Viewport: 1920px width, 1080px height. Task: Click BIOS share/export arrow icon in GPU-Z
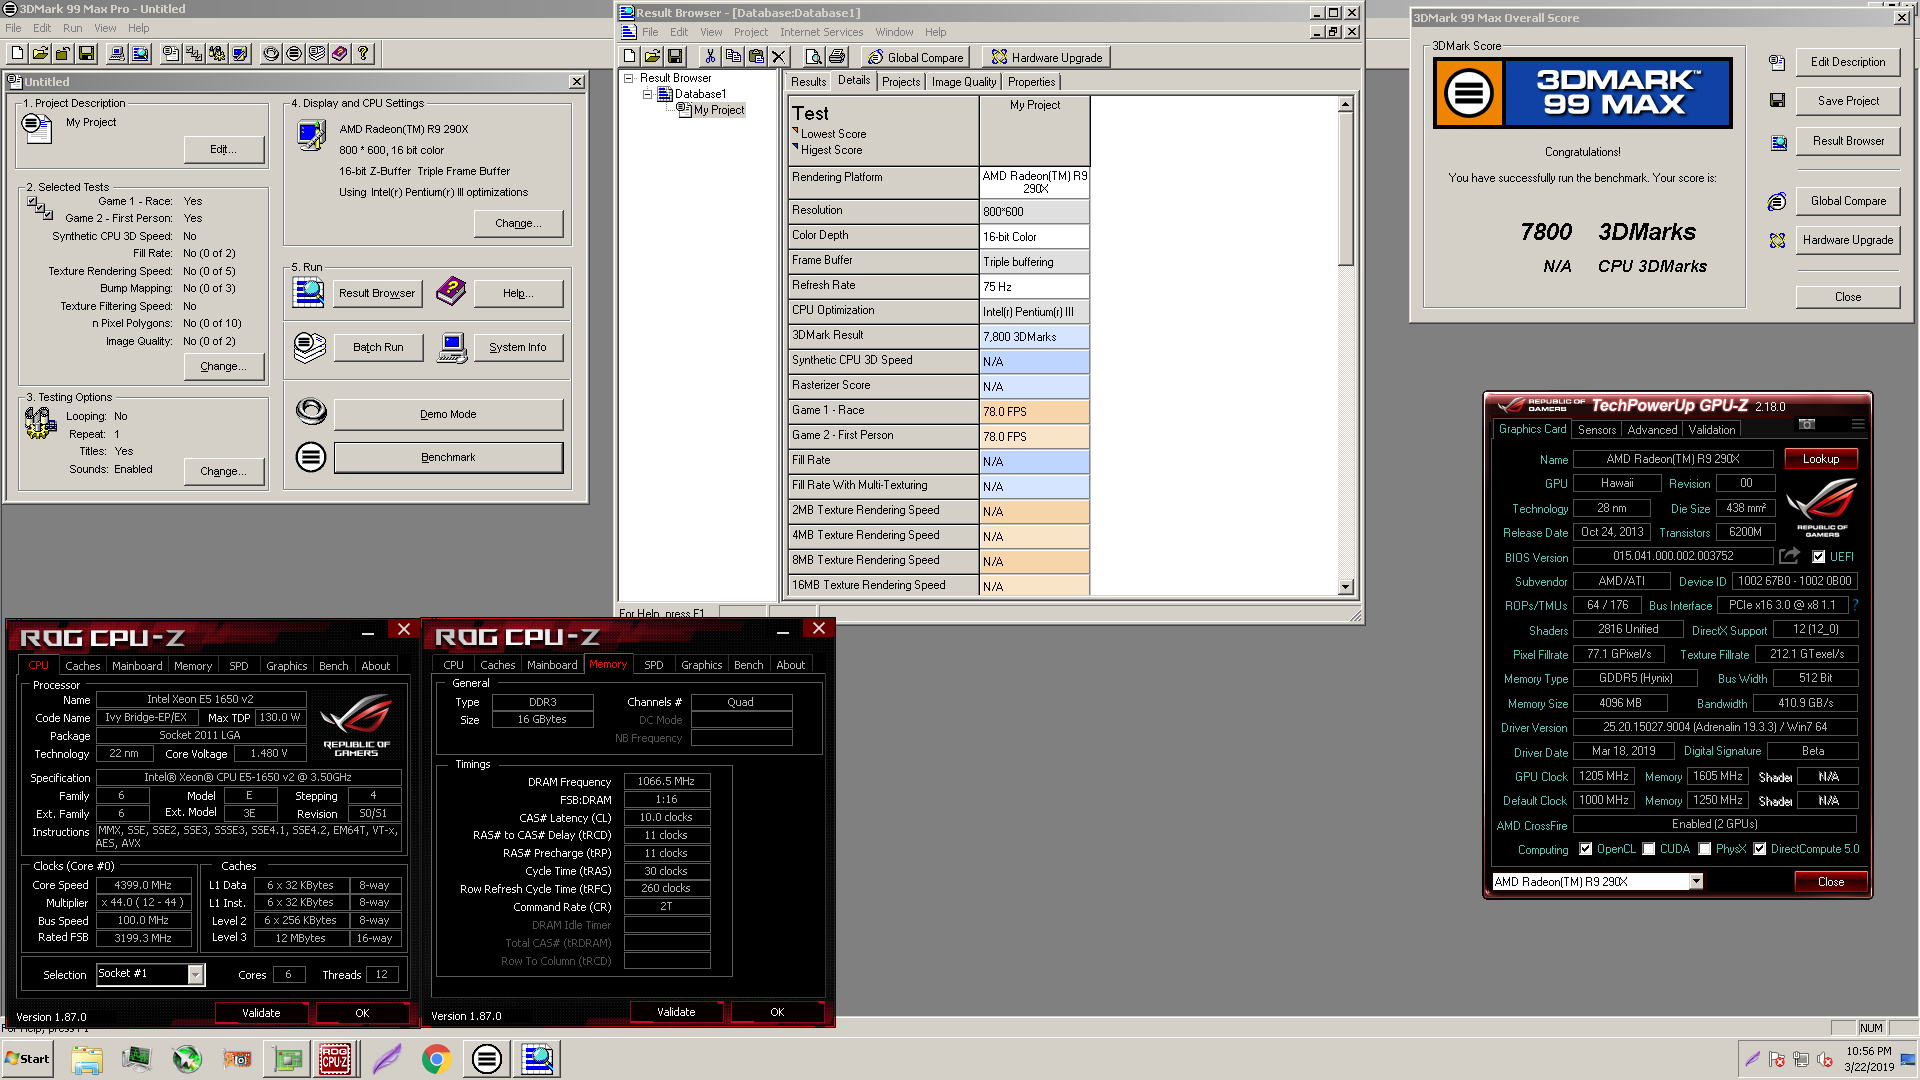[1790, 556]
